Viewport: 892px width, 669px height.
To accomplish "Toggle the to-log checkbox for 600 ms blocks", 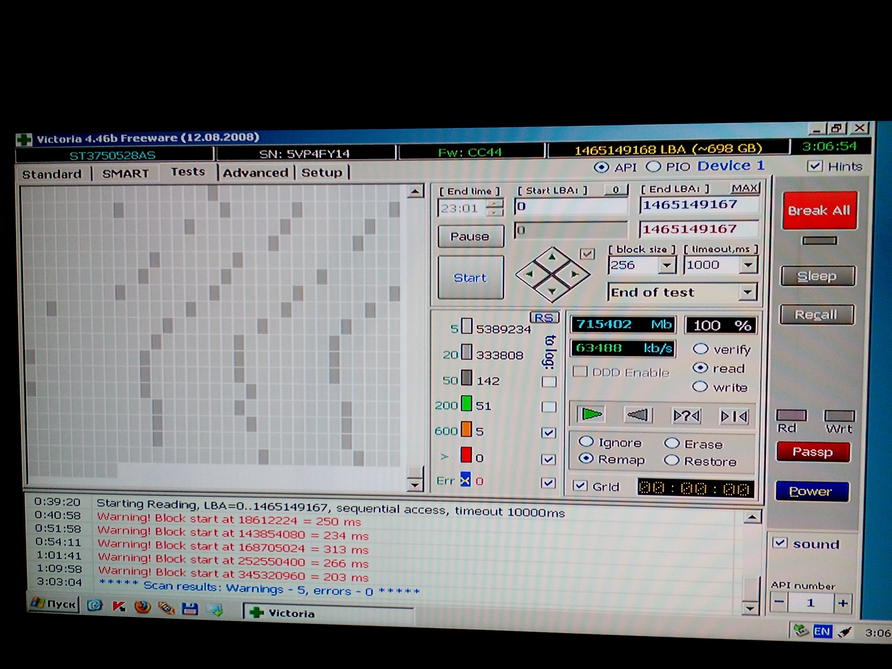I will 548,432.
